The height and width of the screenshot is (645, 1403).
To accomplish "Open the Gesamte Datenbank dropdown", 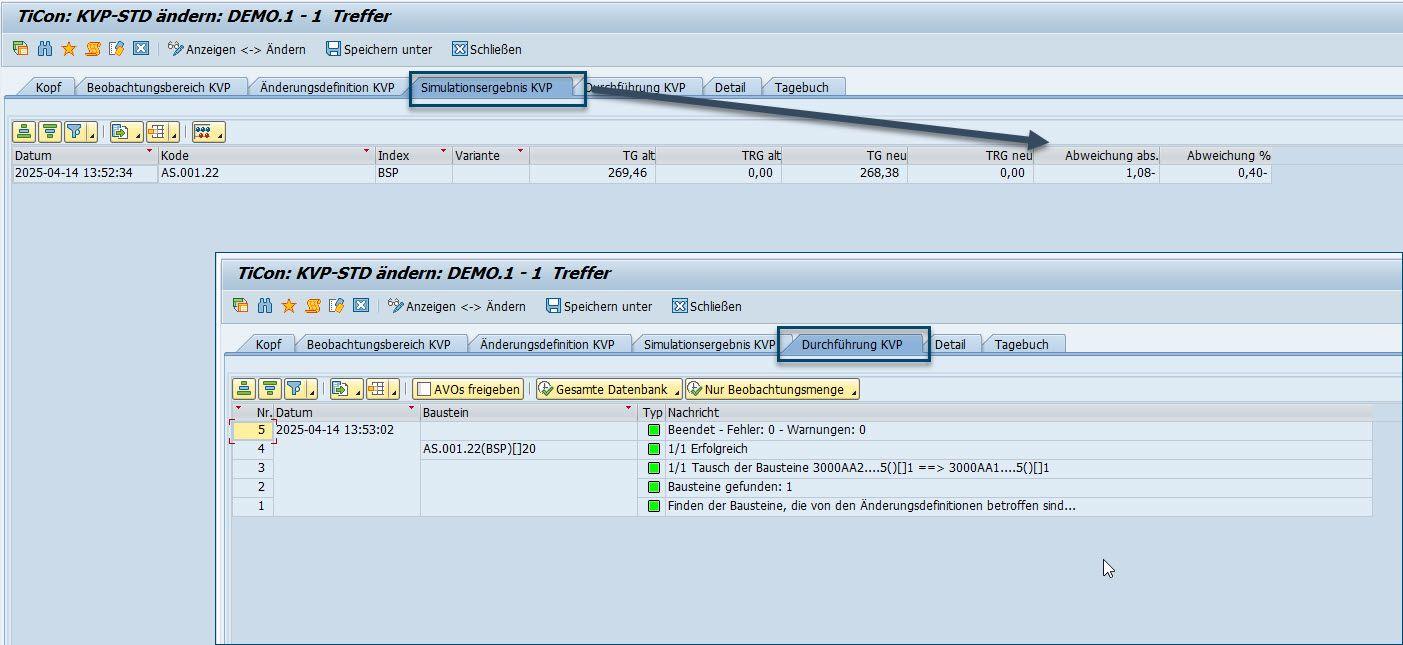I will click(609, 389).
